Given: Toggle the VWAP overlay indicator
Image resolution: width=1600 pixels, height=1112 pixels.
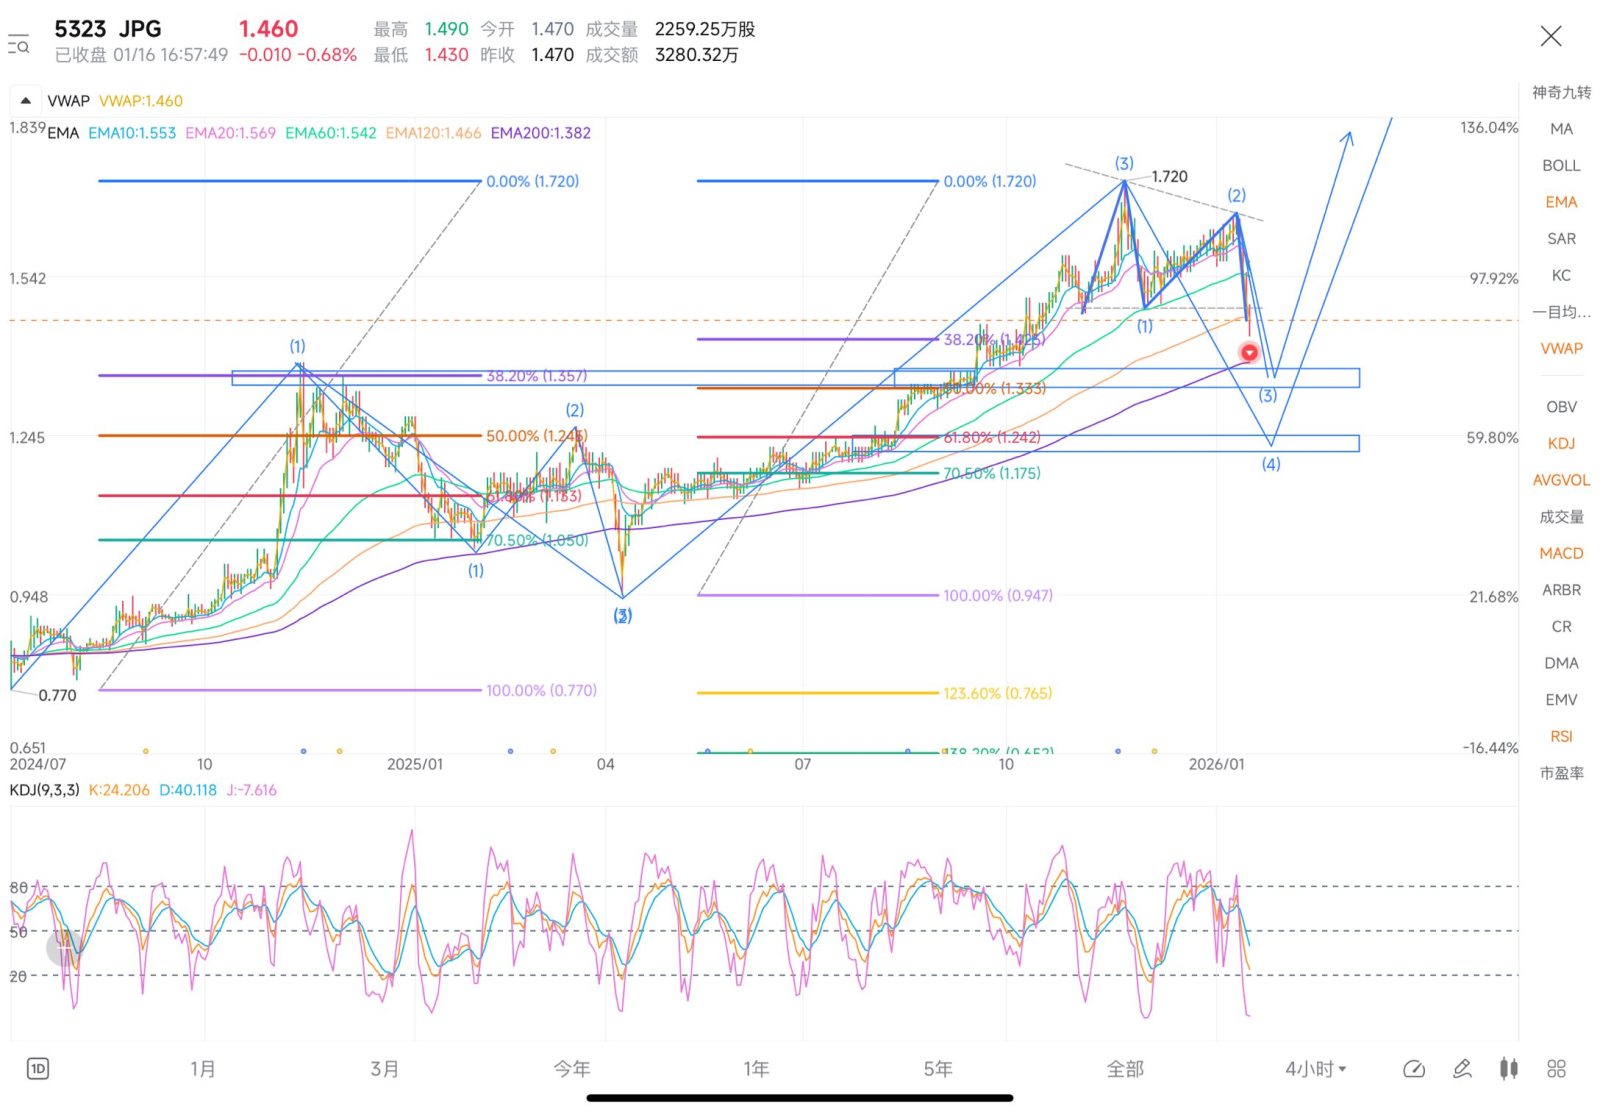Looking at the screenshot, I should (1561, 348).
